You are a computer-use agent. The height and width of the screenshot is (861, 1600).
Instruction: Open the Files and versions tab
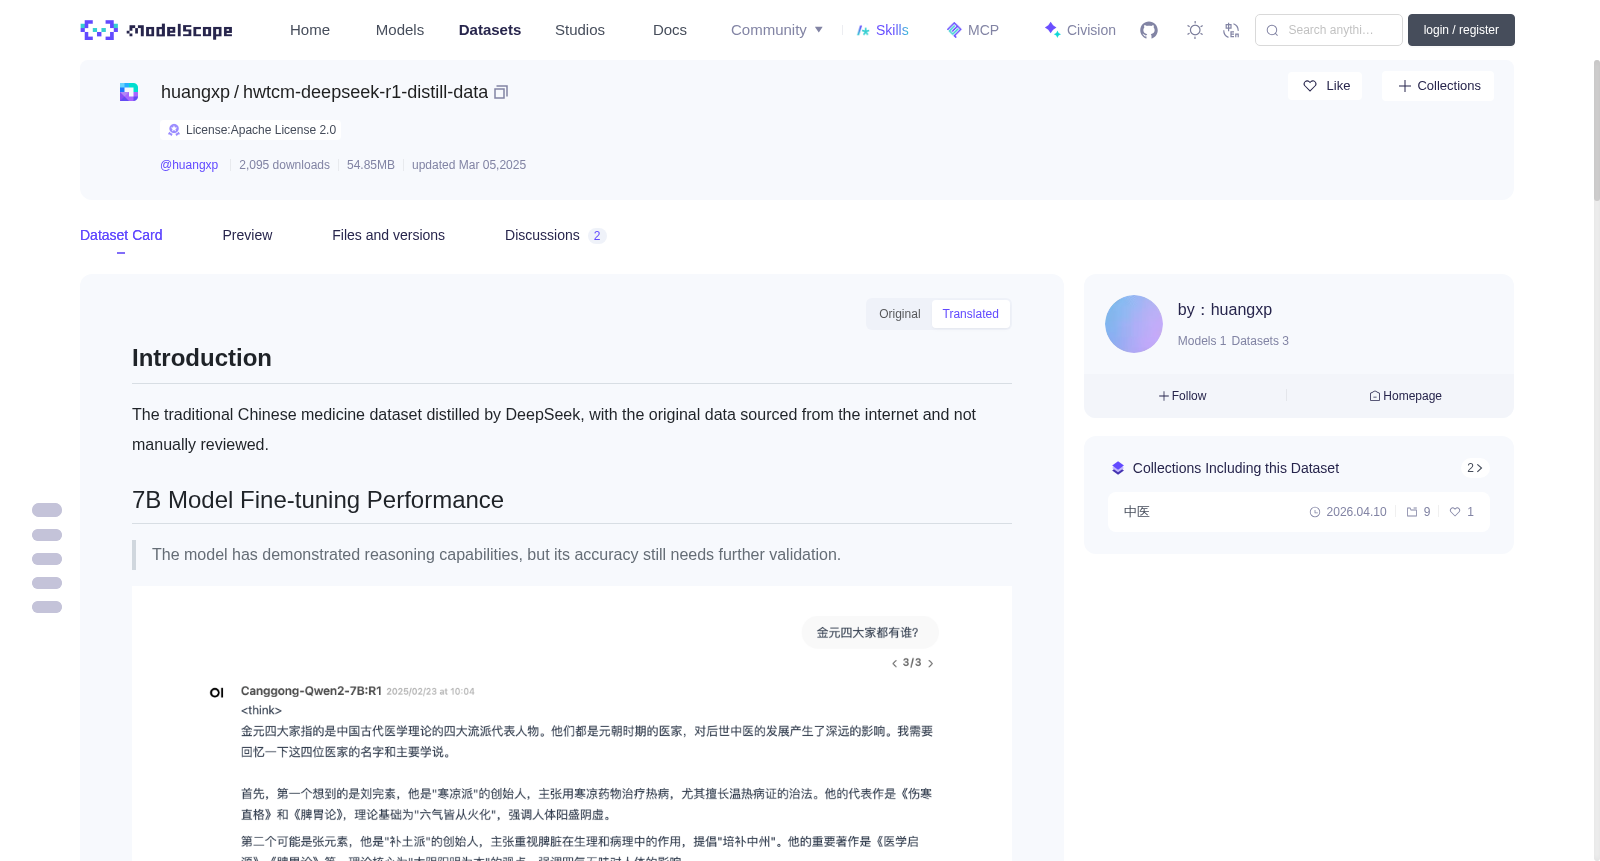point(388,235)
